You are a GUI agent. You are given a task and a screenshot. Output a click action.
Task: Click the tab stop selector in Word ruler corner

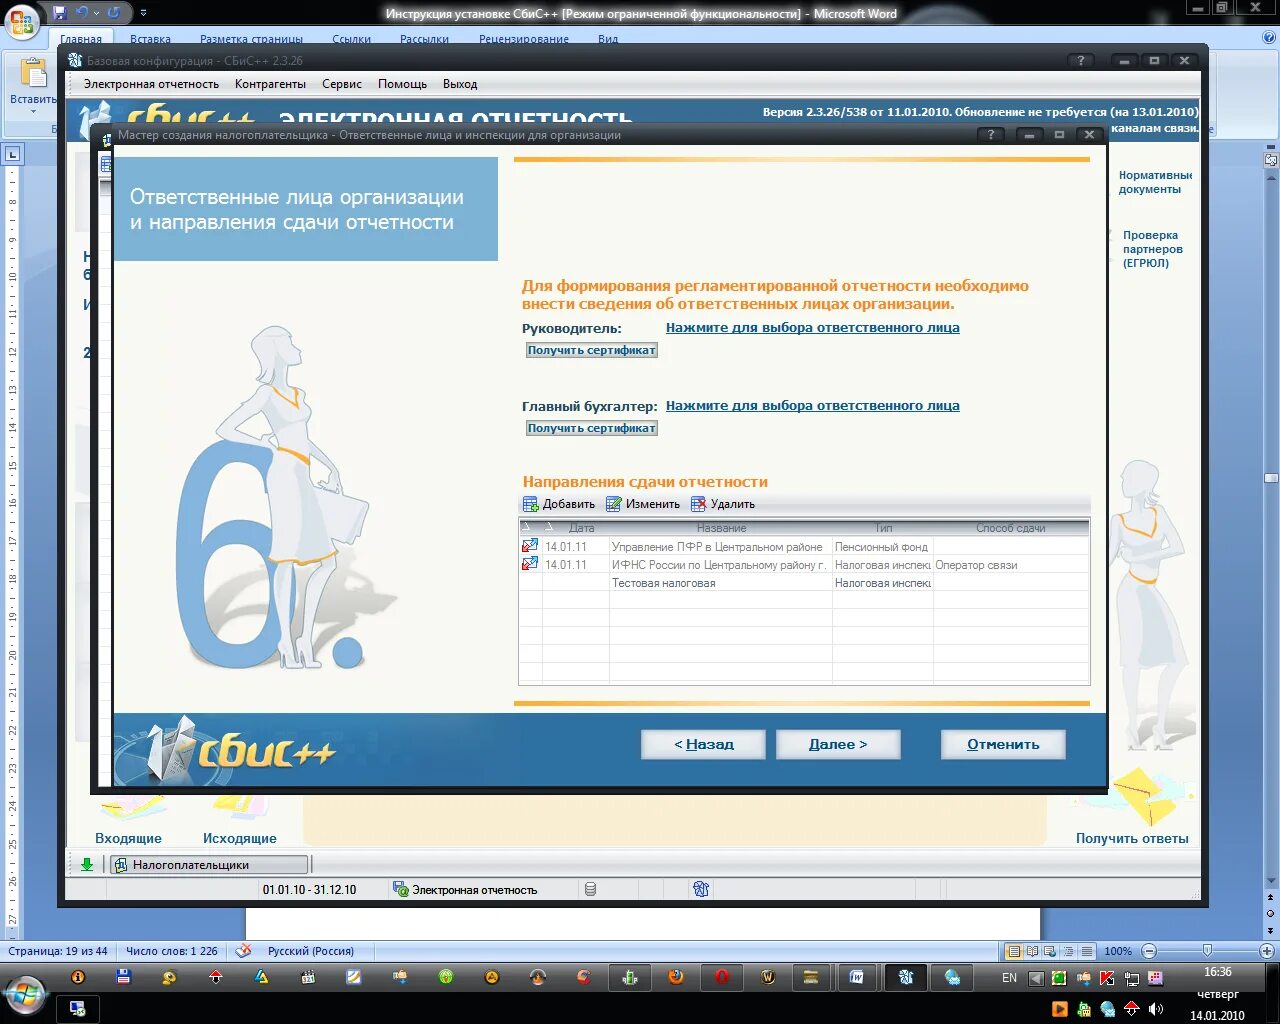coord(12,154)
